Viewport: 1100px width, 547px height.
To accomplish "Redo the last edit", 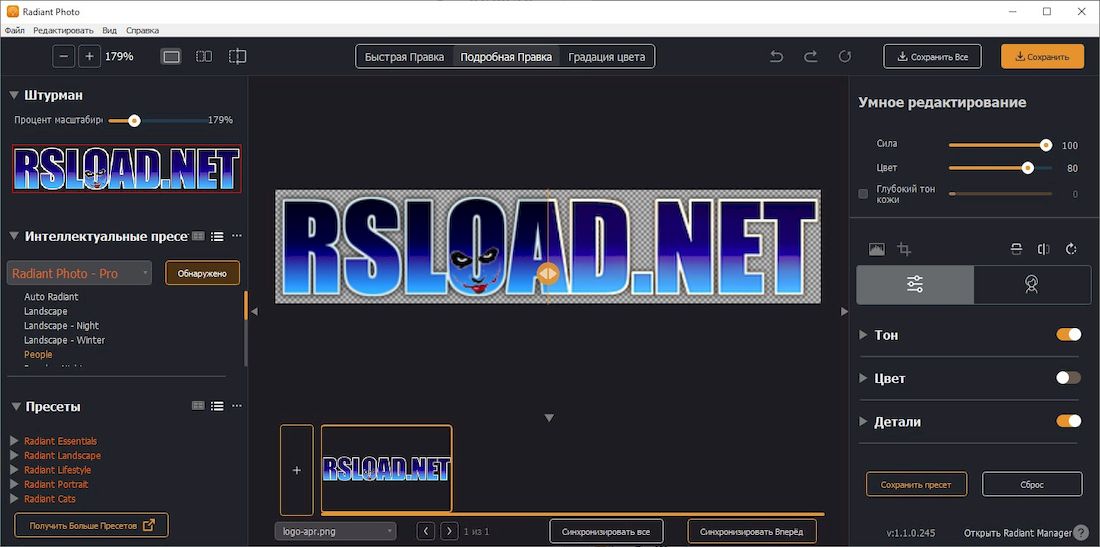I will 810,57.
